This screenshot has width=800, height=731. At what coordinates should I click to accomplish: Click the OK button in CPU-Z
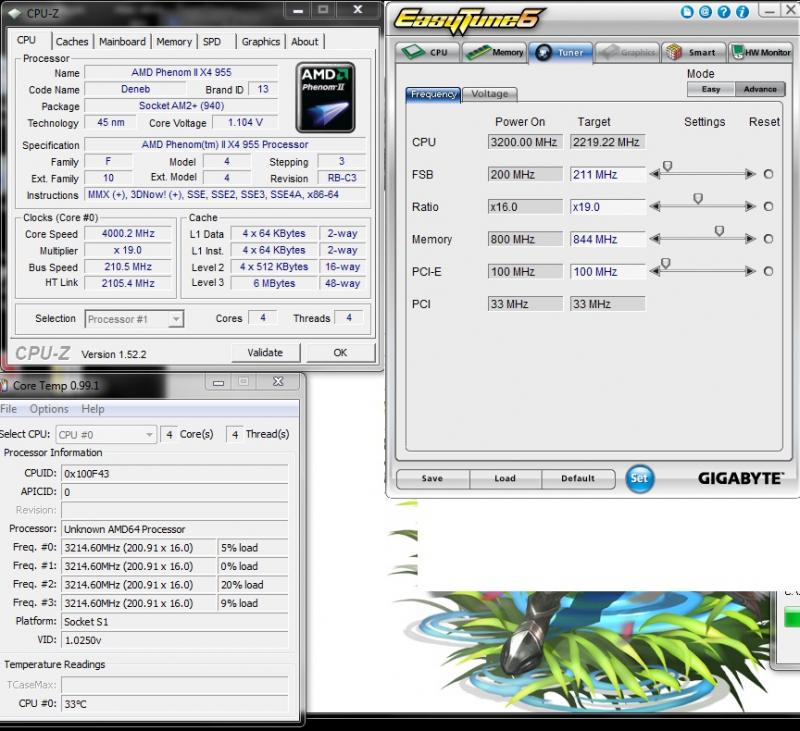point(340,352)
